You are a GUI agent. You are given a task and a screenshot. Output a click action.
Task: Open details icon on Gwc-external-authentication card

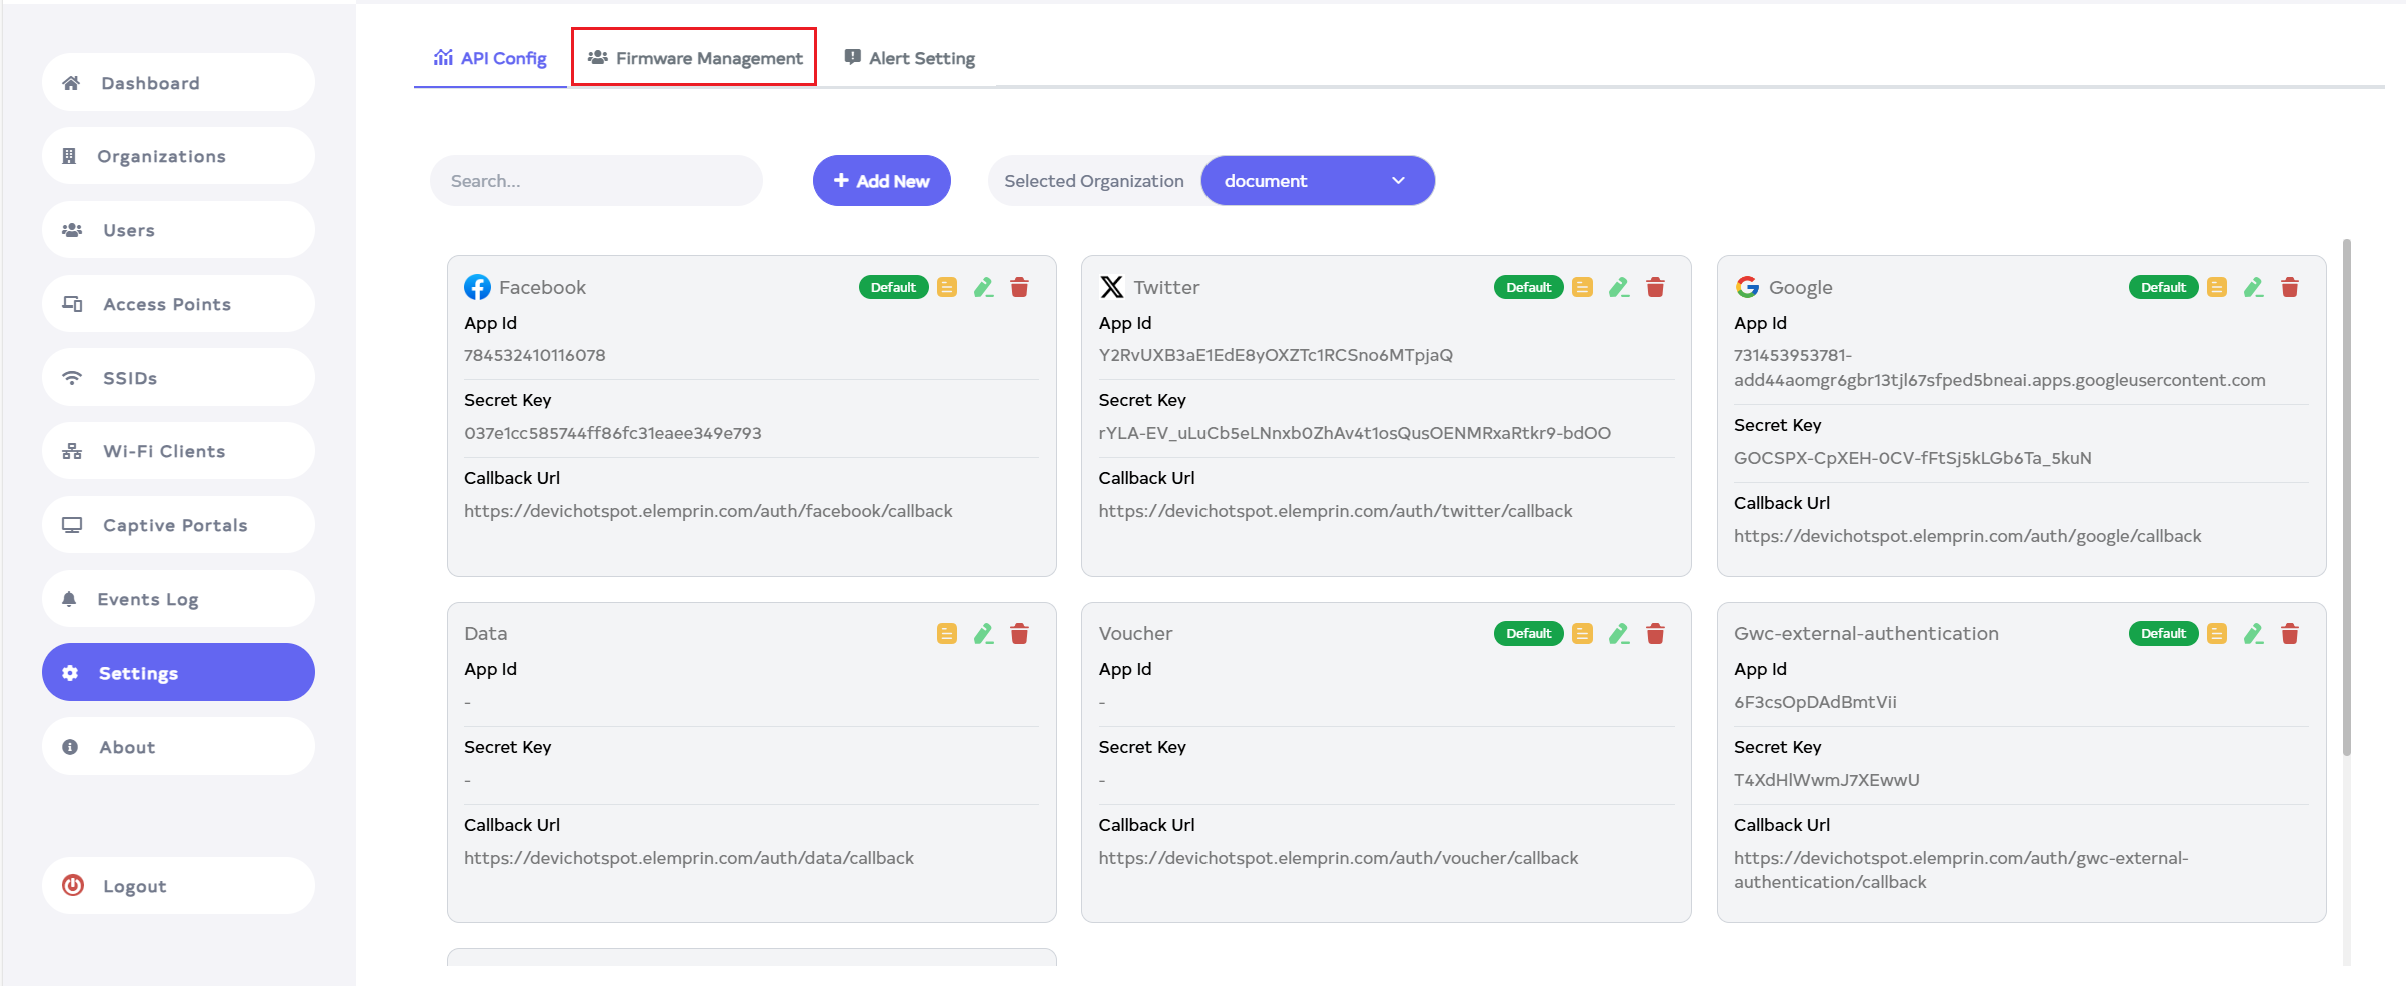pyautogui.click(x=2216, y=634)
